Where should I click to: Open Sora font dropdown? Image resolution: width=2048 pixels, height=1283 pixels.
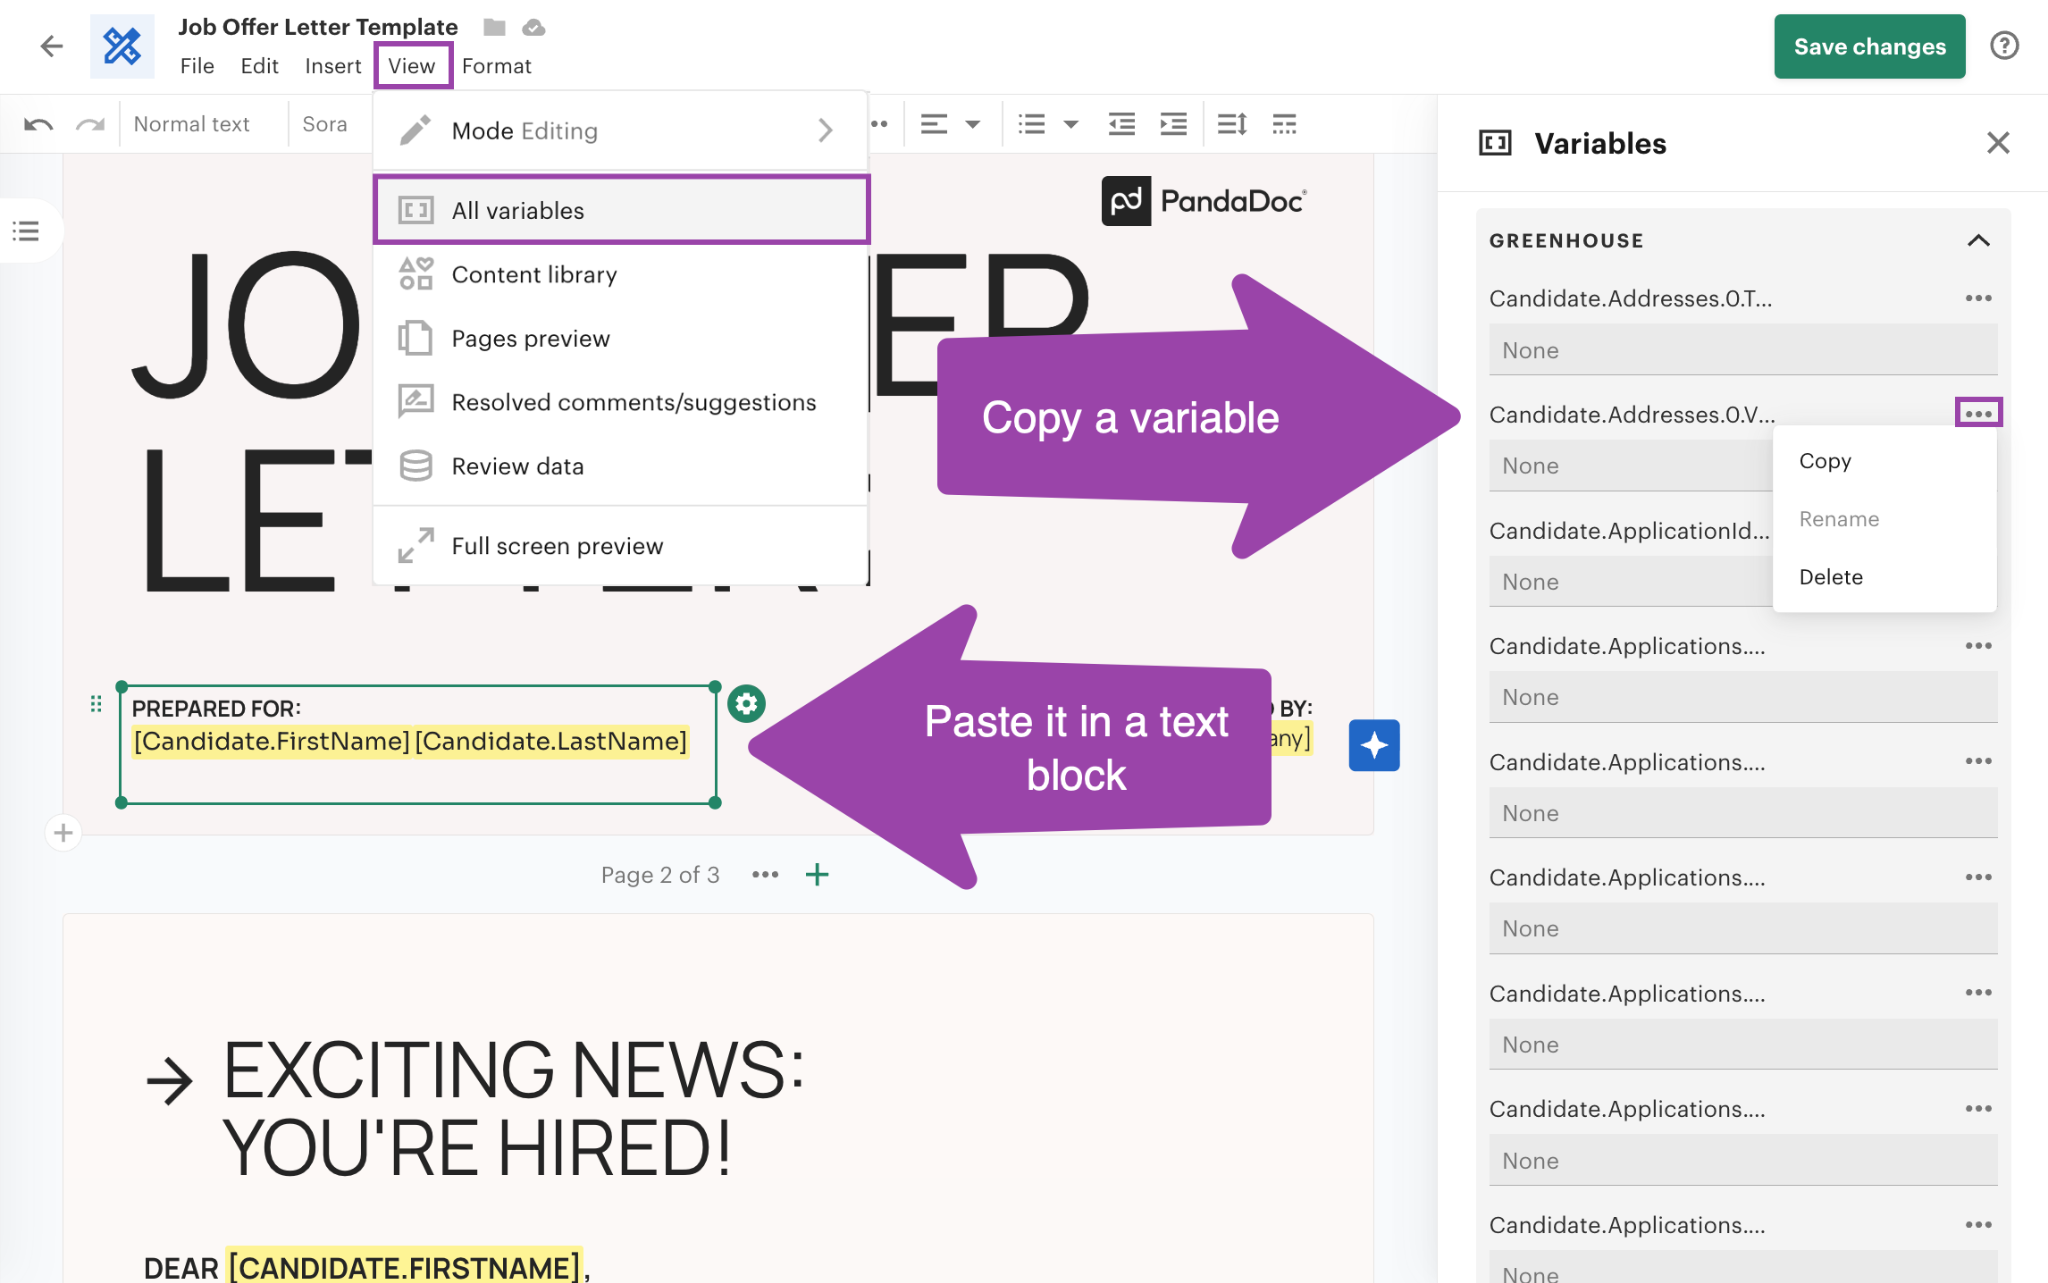(325, 124)
